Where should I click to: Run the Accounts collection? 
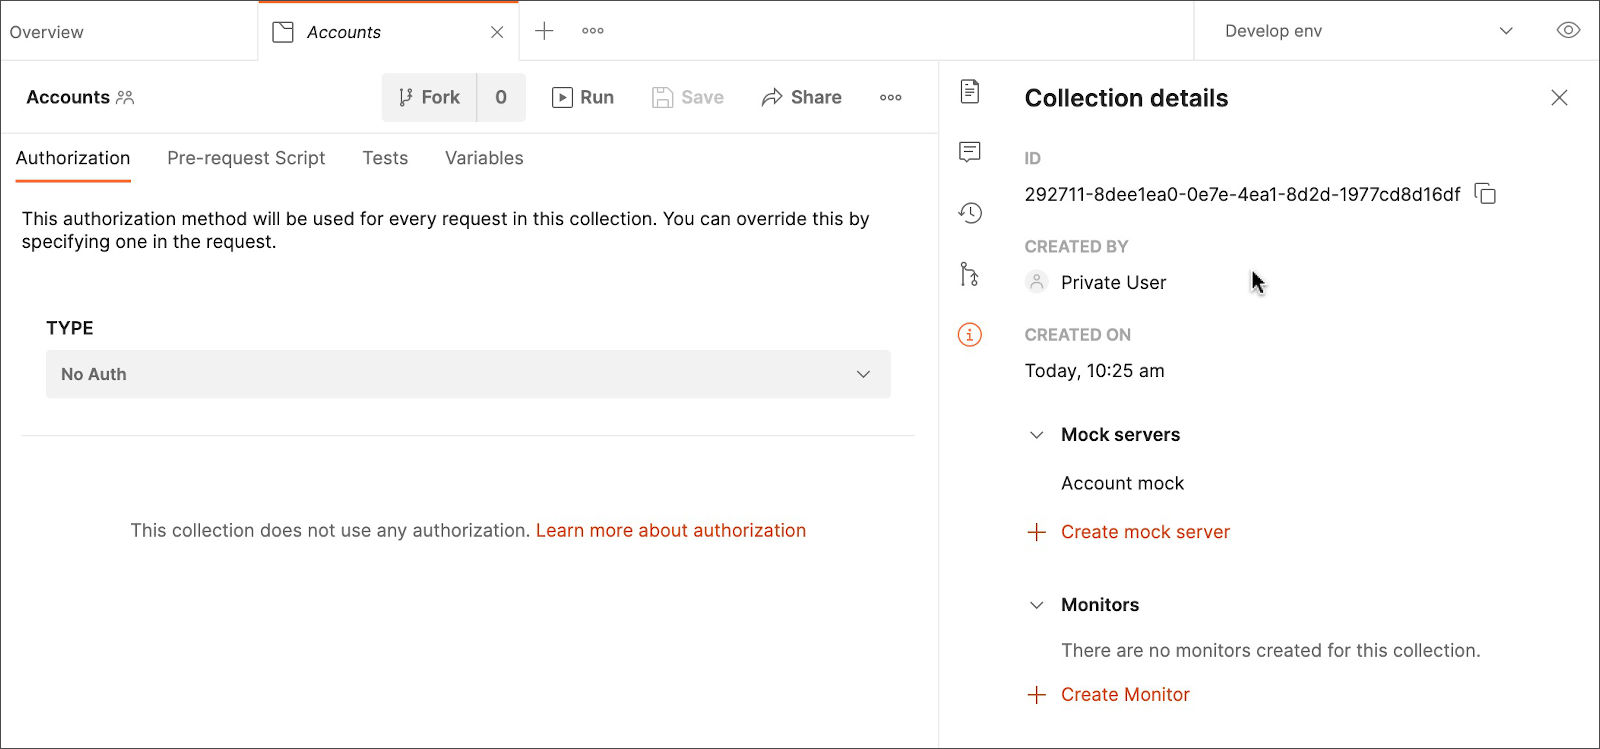pos(583,97)
